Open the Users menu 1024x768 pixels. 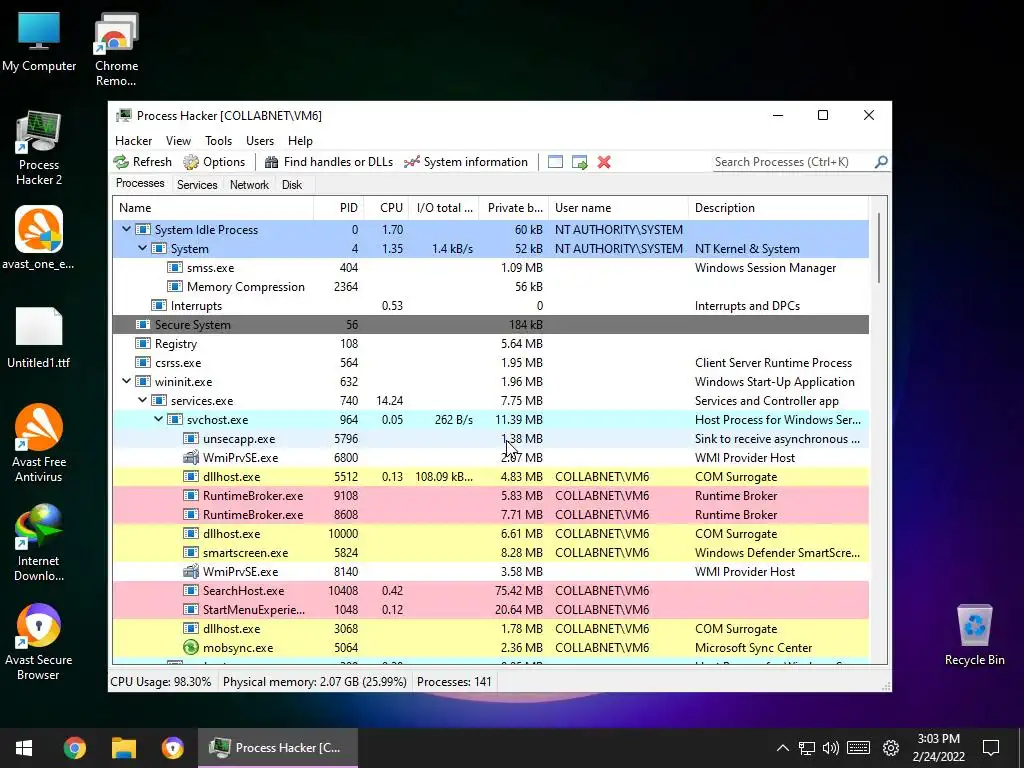coord(260,140)
